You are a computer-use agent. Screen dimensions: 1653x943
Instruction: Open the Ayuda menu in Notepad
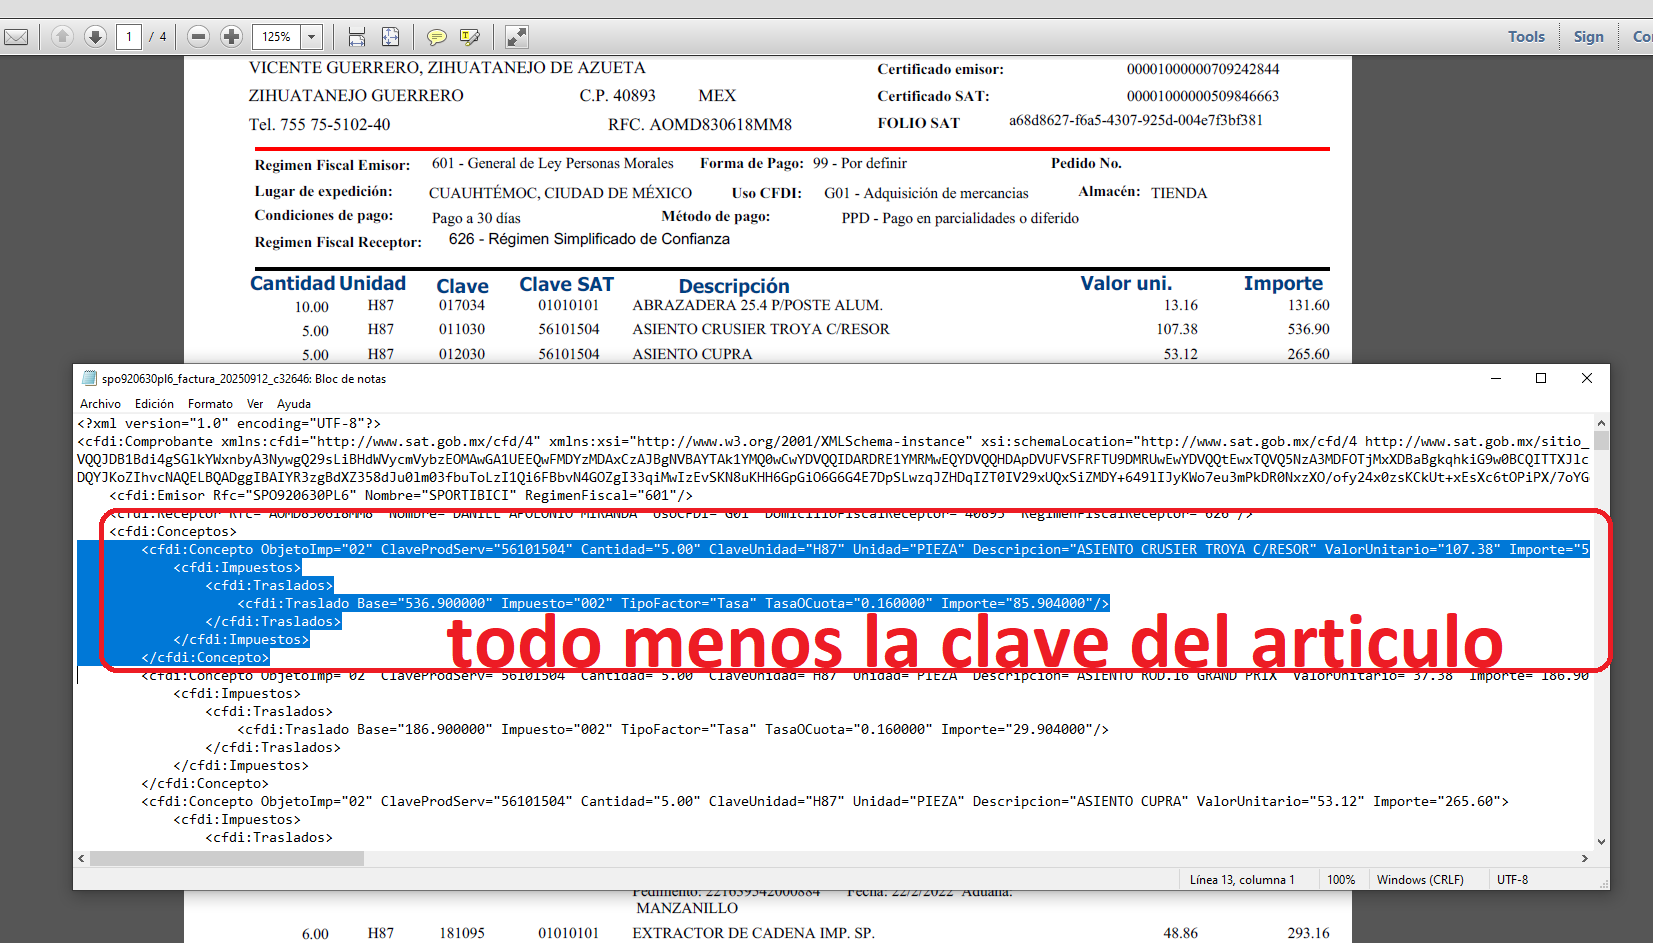point(294,404)
